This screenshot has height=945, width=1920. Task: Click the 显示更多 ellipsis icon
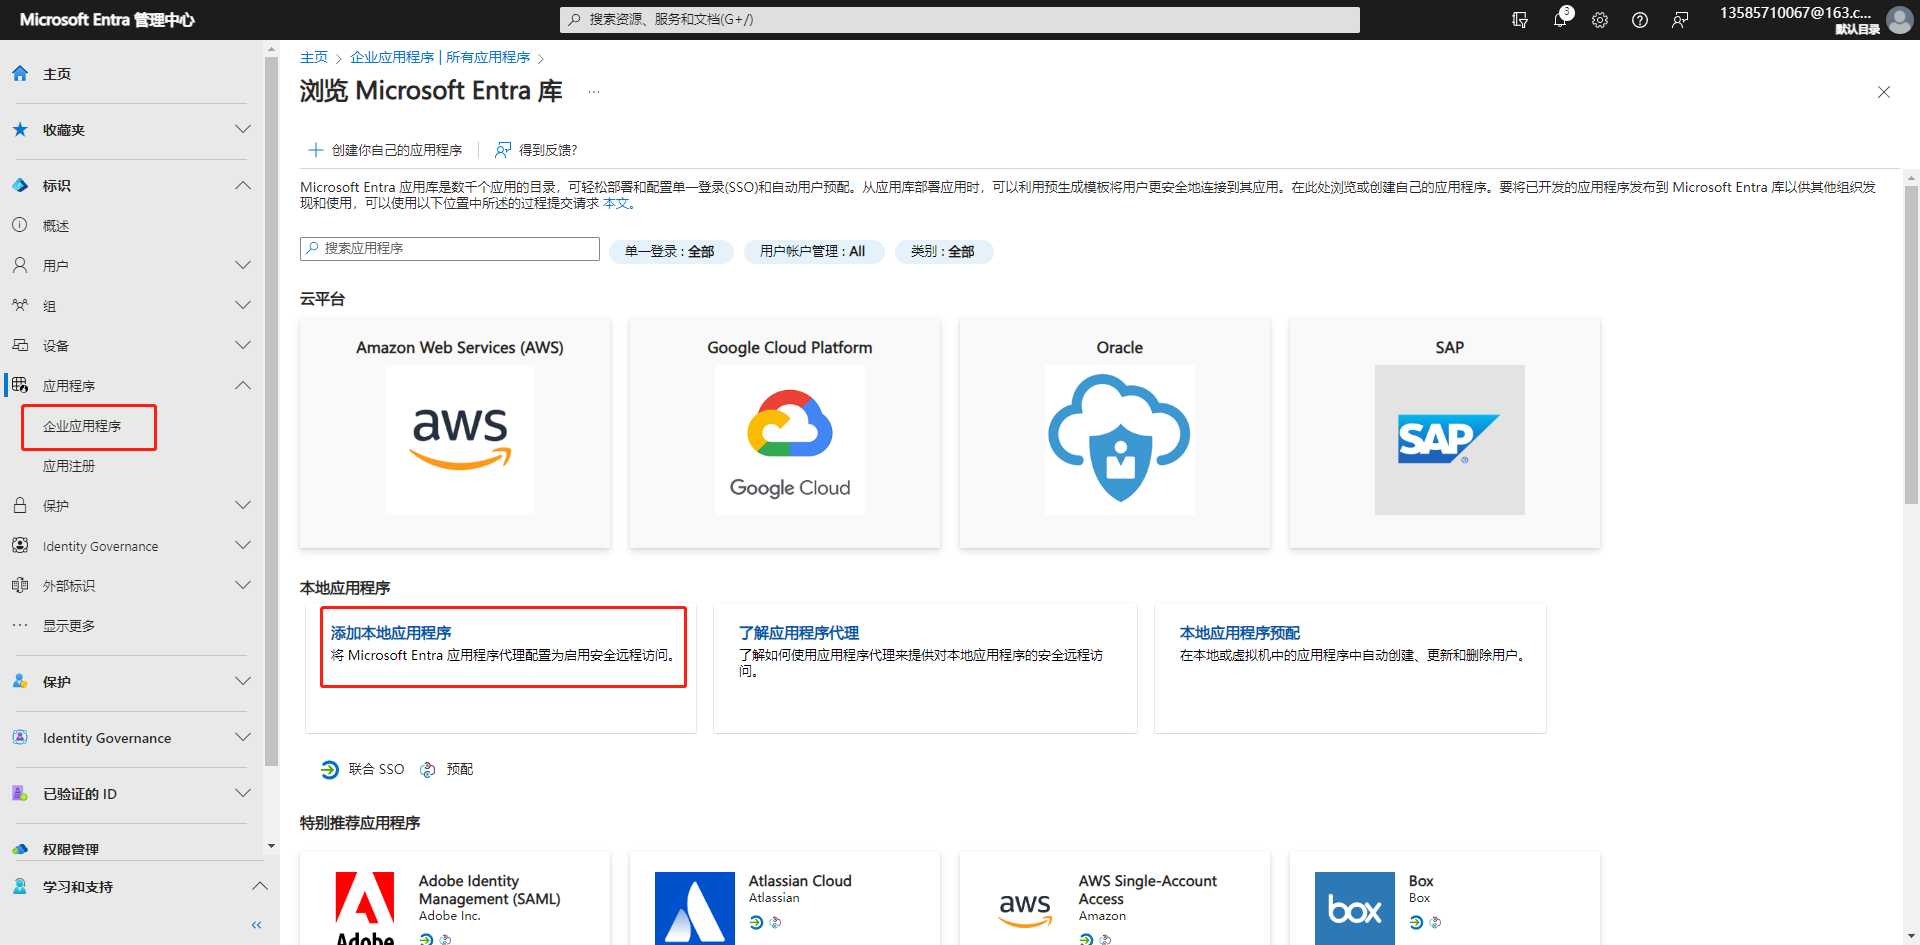[19, 625]
